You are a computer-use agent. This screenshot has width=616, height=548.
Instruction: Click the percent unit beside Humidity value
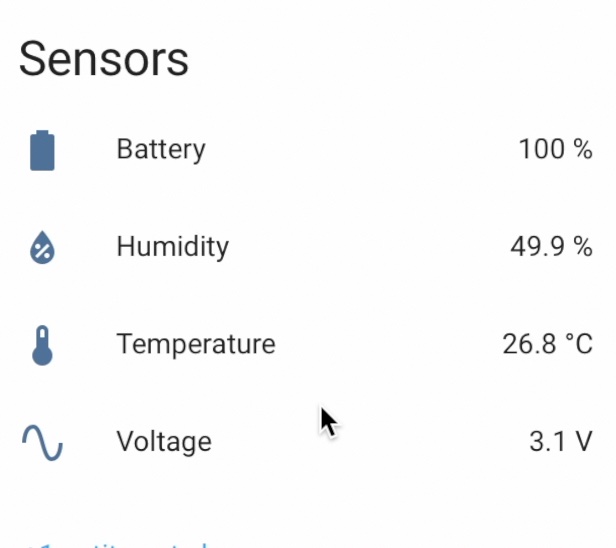(583, 247)
